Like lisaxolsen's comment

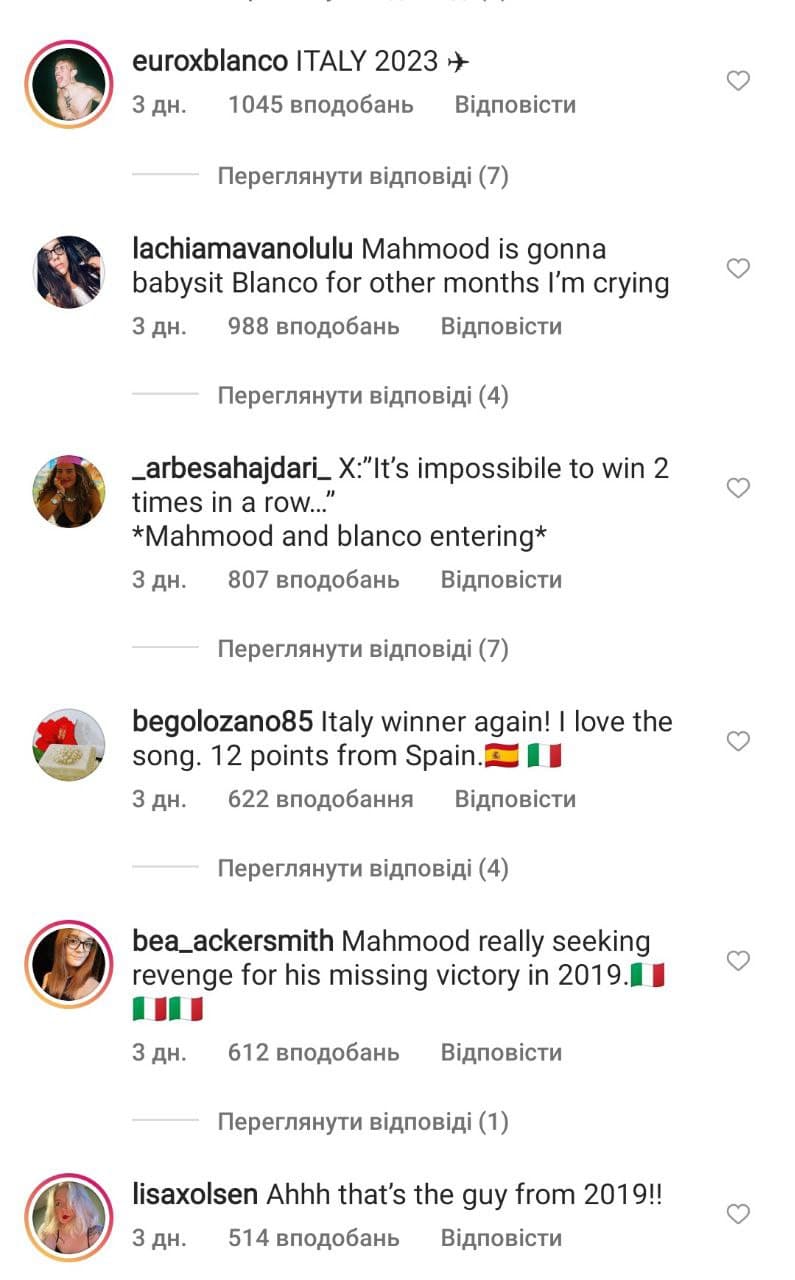point(738,1214)
